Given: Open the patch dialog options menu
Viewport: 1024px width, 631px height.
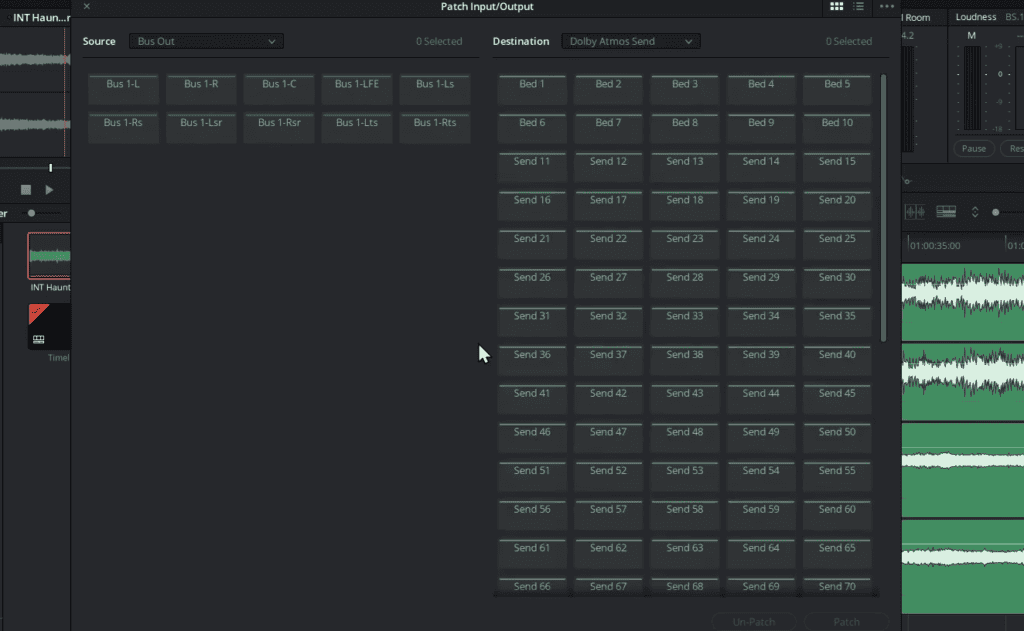Looking at the screenshot, I should (x=886, y=7).
